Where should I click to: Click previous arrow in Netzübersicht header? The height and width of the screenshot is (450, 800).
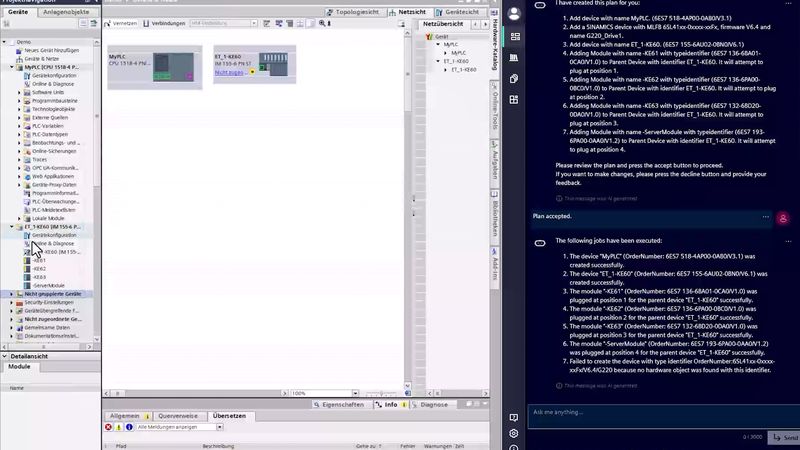[x=475, y=24]
